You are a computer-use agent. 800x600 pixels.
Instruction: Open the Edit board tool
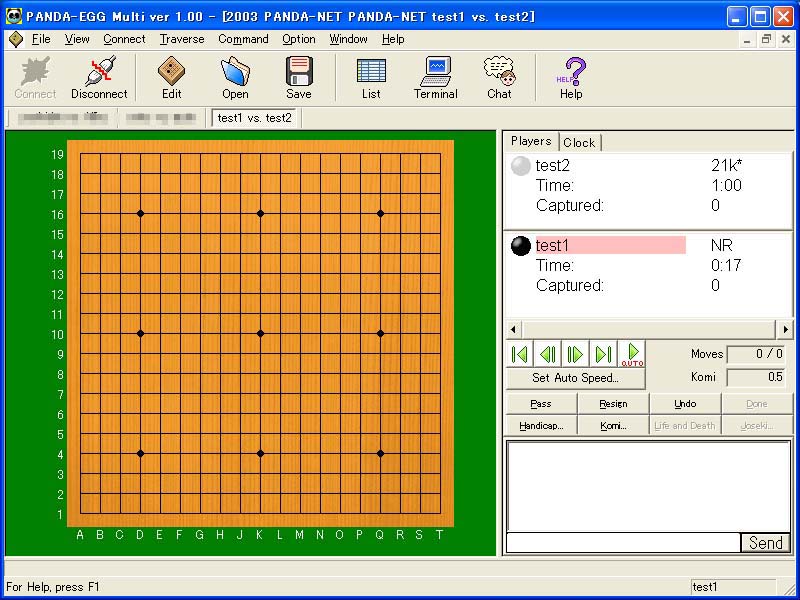(x=171, y=77)
